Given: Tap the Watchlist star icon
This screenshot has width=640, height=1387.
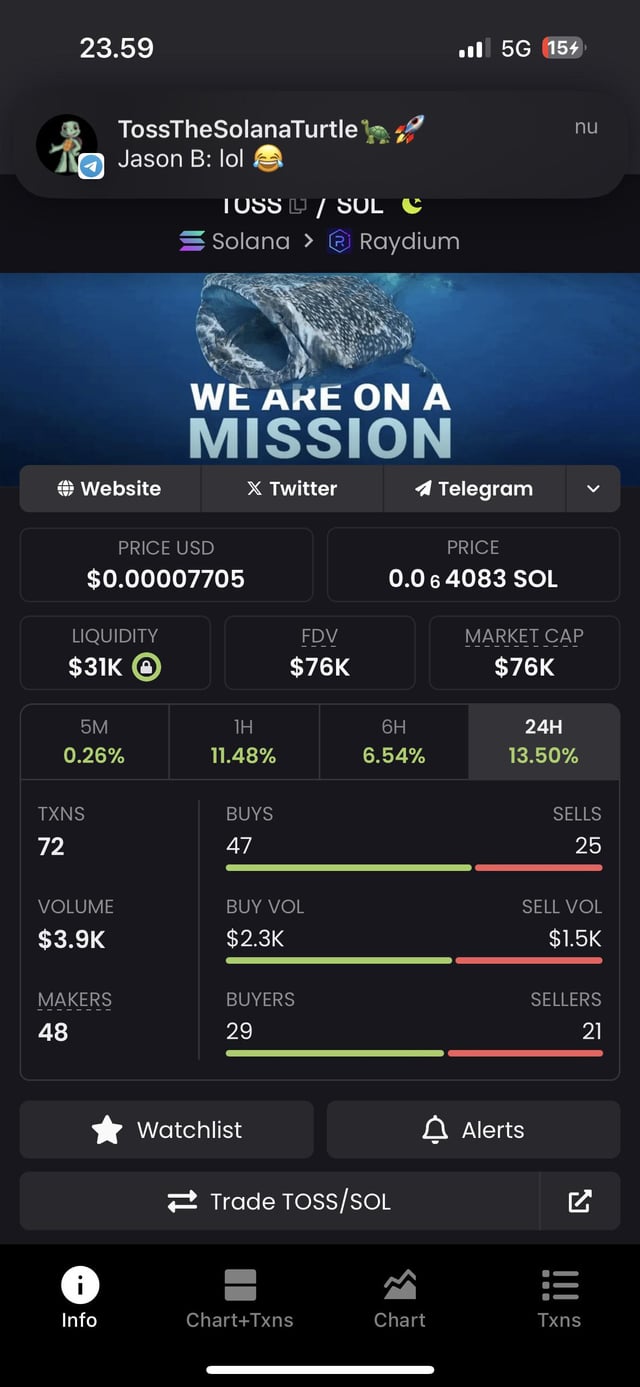Looking at the screenshot, I should (107, 1130).
